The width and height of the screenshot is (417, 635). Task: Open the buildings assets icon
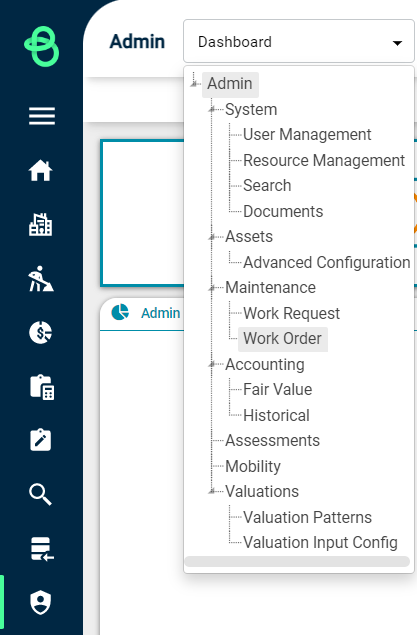coord(40,224)
